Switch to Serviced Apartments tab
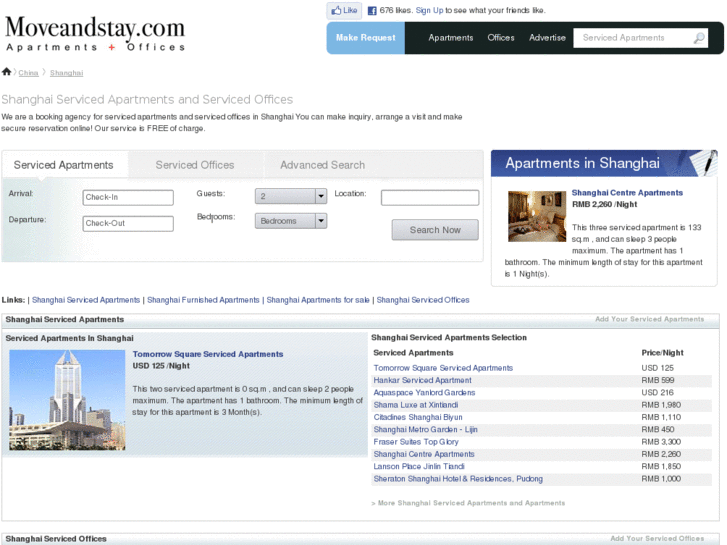Viewport: 727px width, 545px height. pyautogui.click(x=64, y=165)
